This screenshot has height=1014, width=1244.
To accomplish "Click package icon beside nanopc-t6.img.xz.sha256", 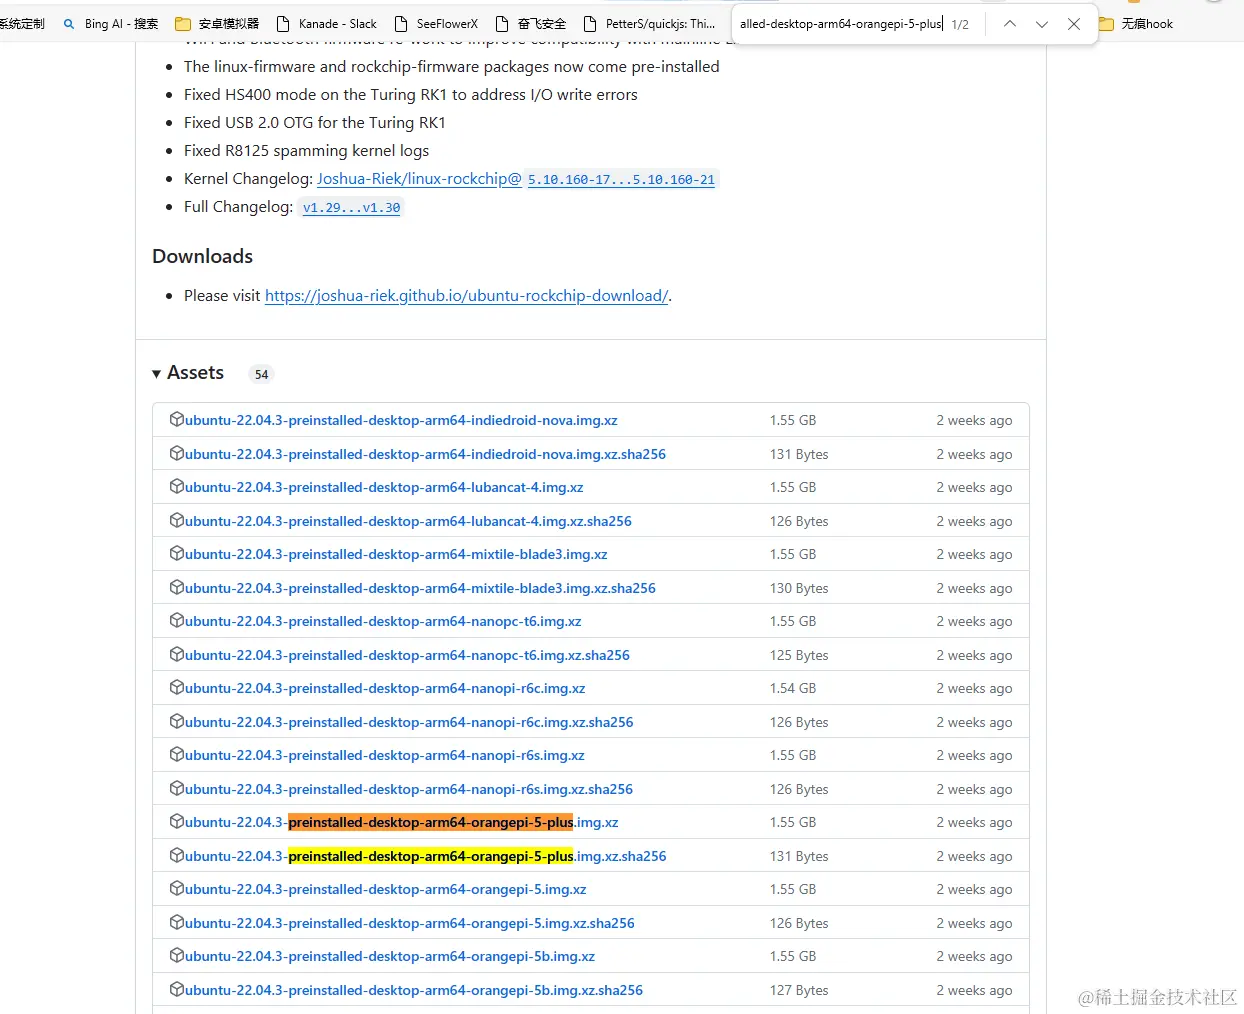I will [x=177, y=654].
